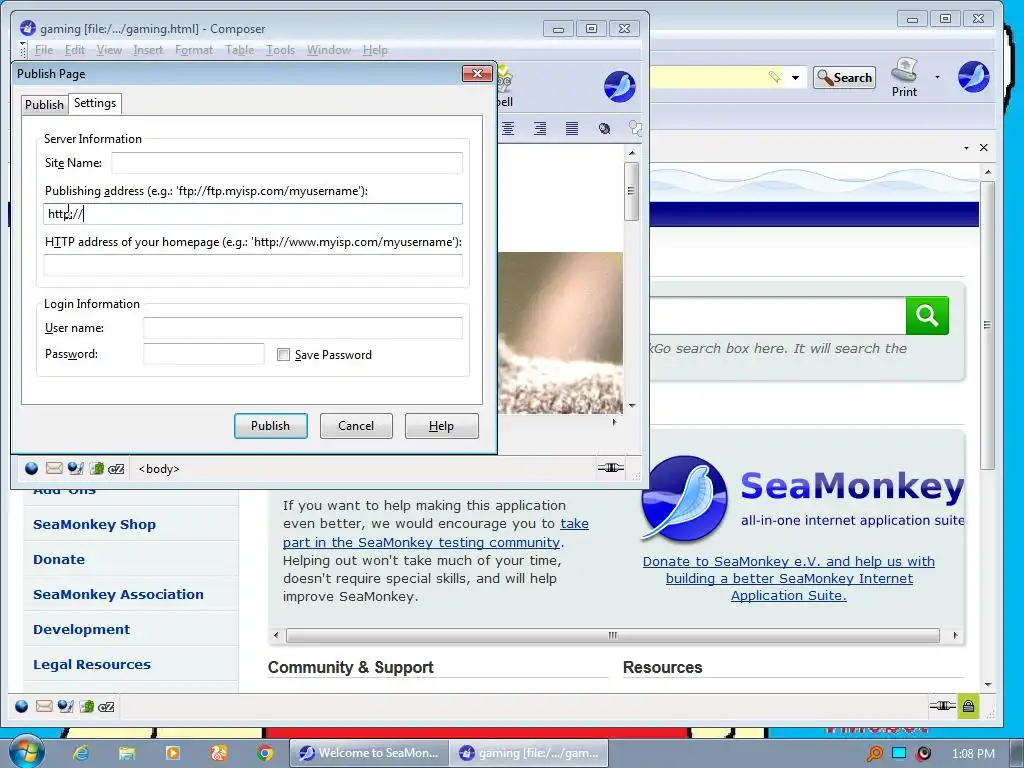
Task: Launch Google Chrome from taskbar
Action: (264, 754)
